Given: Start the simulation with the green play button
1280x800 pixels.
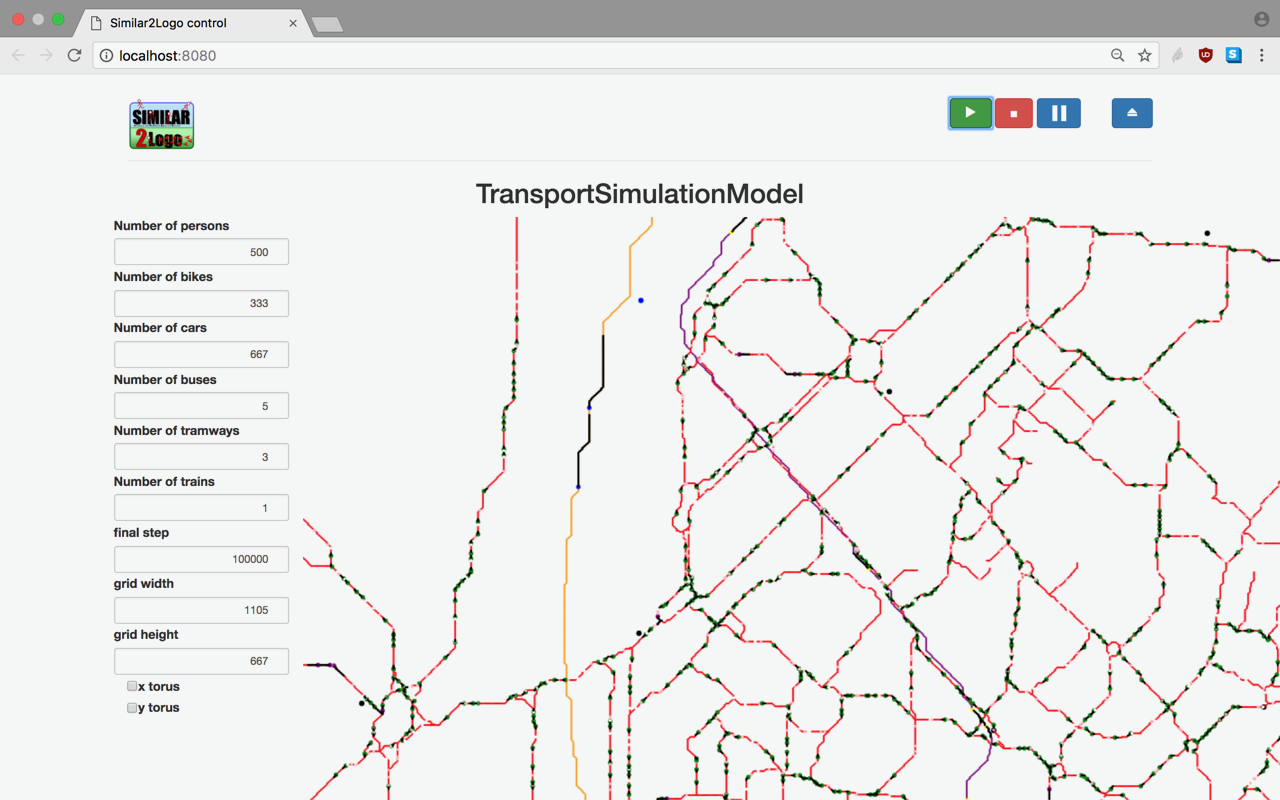Looking at the screenshot, I should pos(970,113).
